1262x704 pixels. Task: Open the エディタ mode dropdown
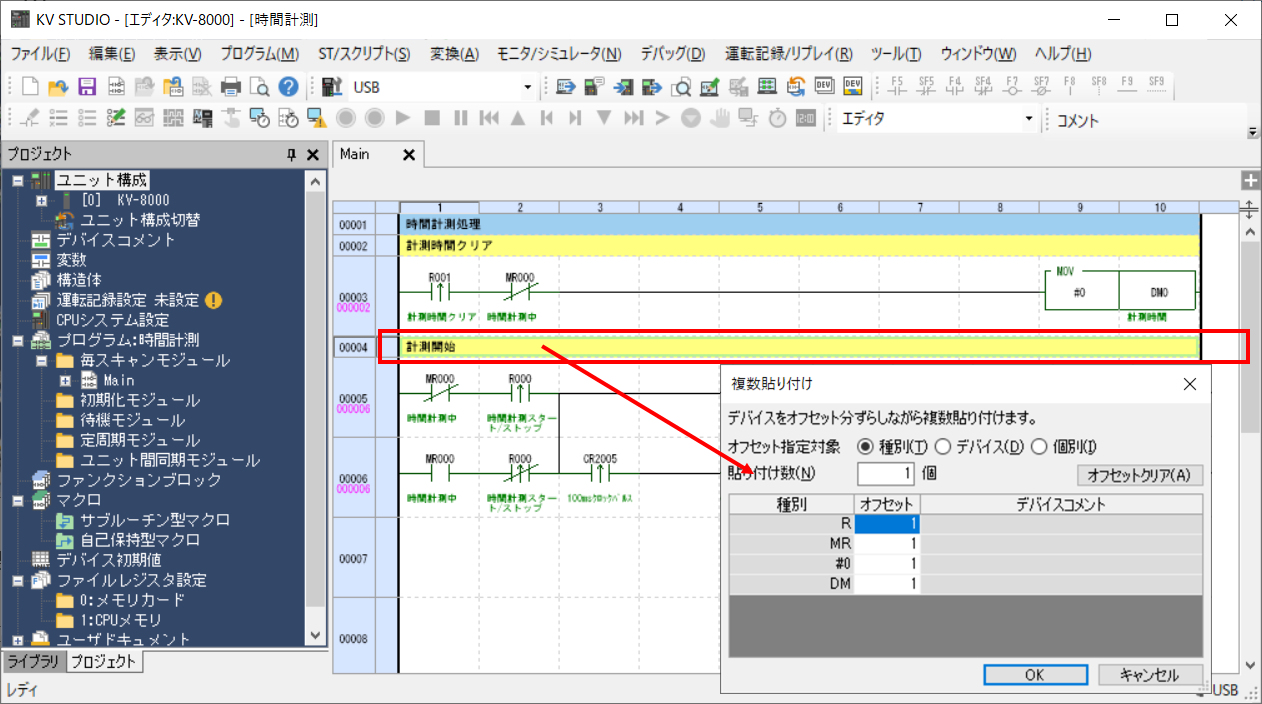point(1028,118)
